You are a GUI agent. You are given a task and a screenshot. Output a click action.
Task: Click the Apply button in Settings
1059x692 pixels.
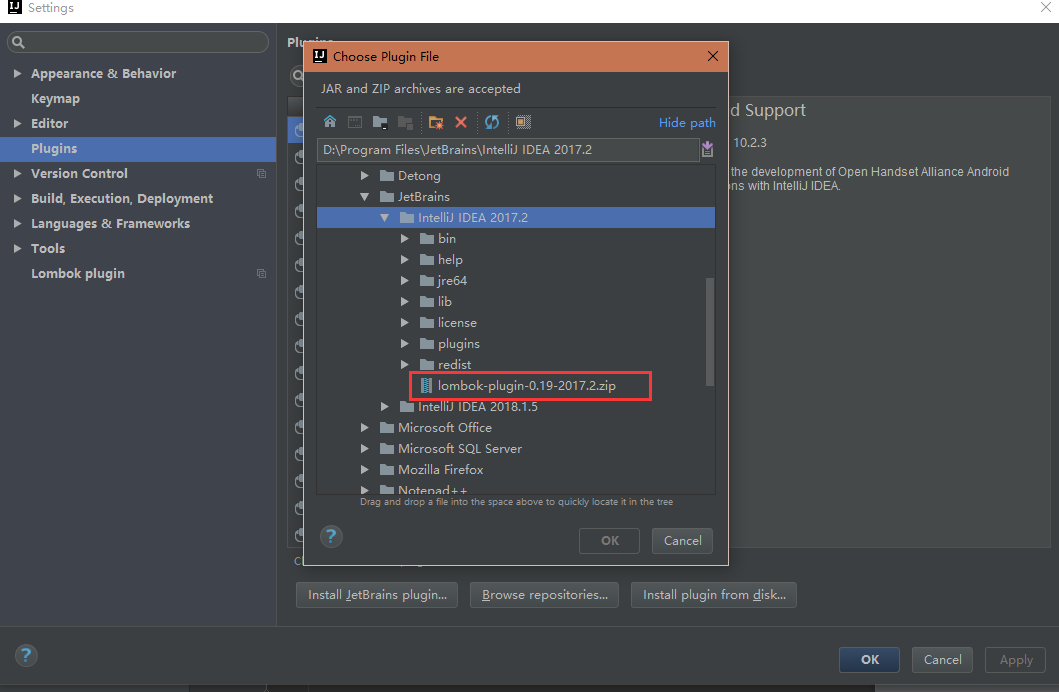1015,660
